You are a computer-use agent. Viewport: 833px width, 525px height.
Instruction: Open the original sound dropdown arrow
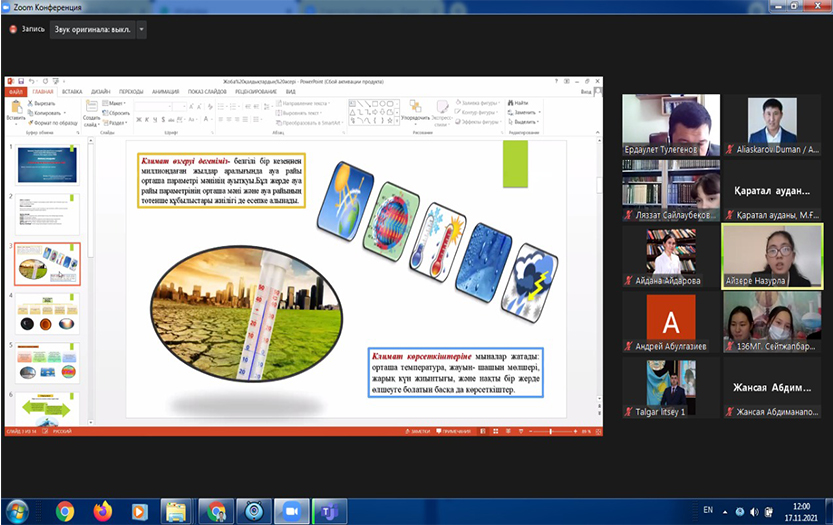pos(141,30)
